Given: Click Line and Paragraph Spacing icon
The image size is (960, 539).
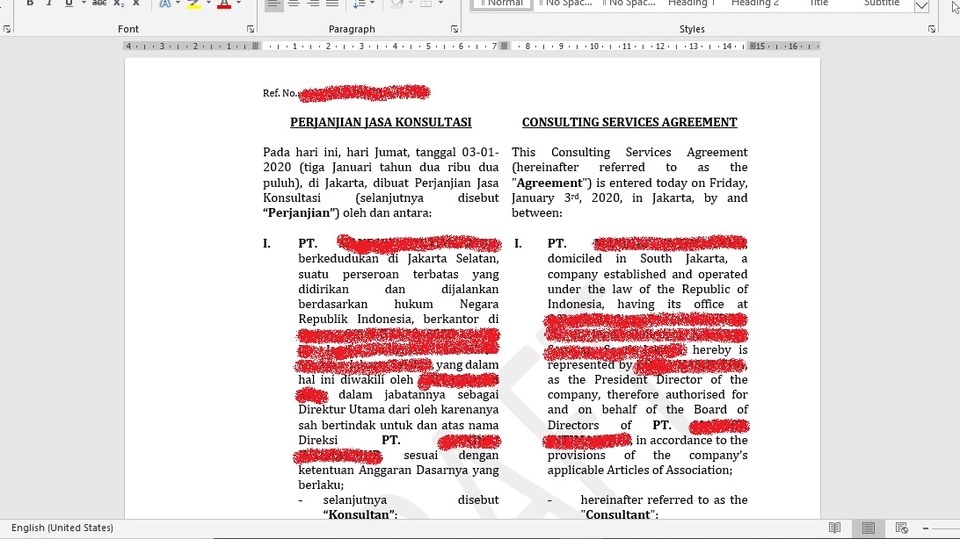Looking at the screenshot, I should 358,3.
